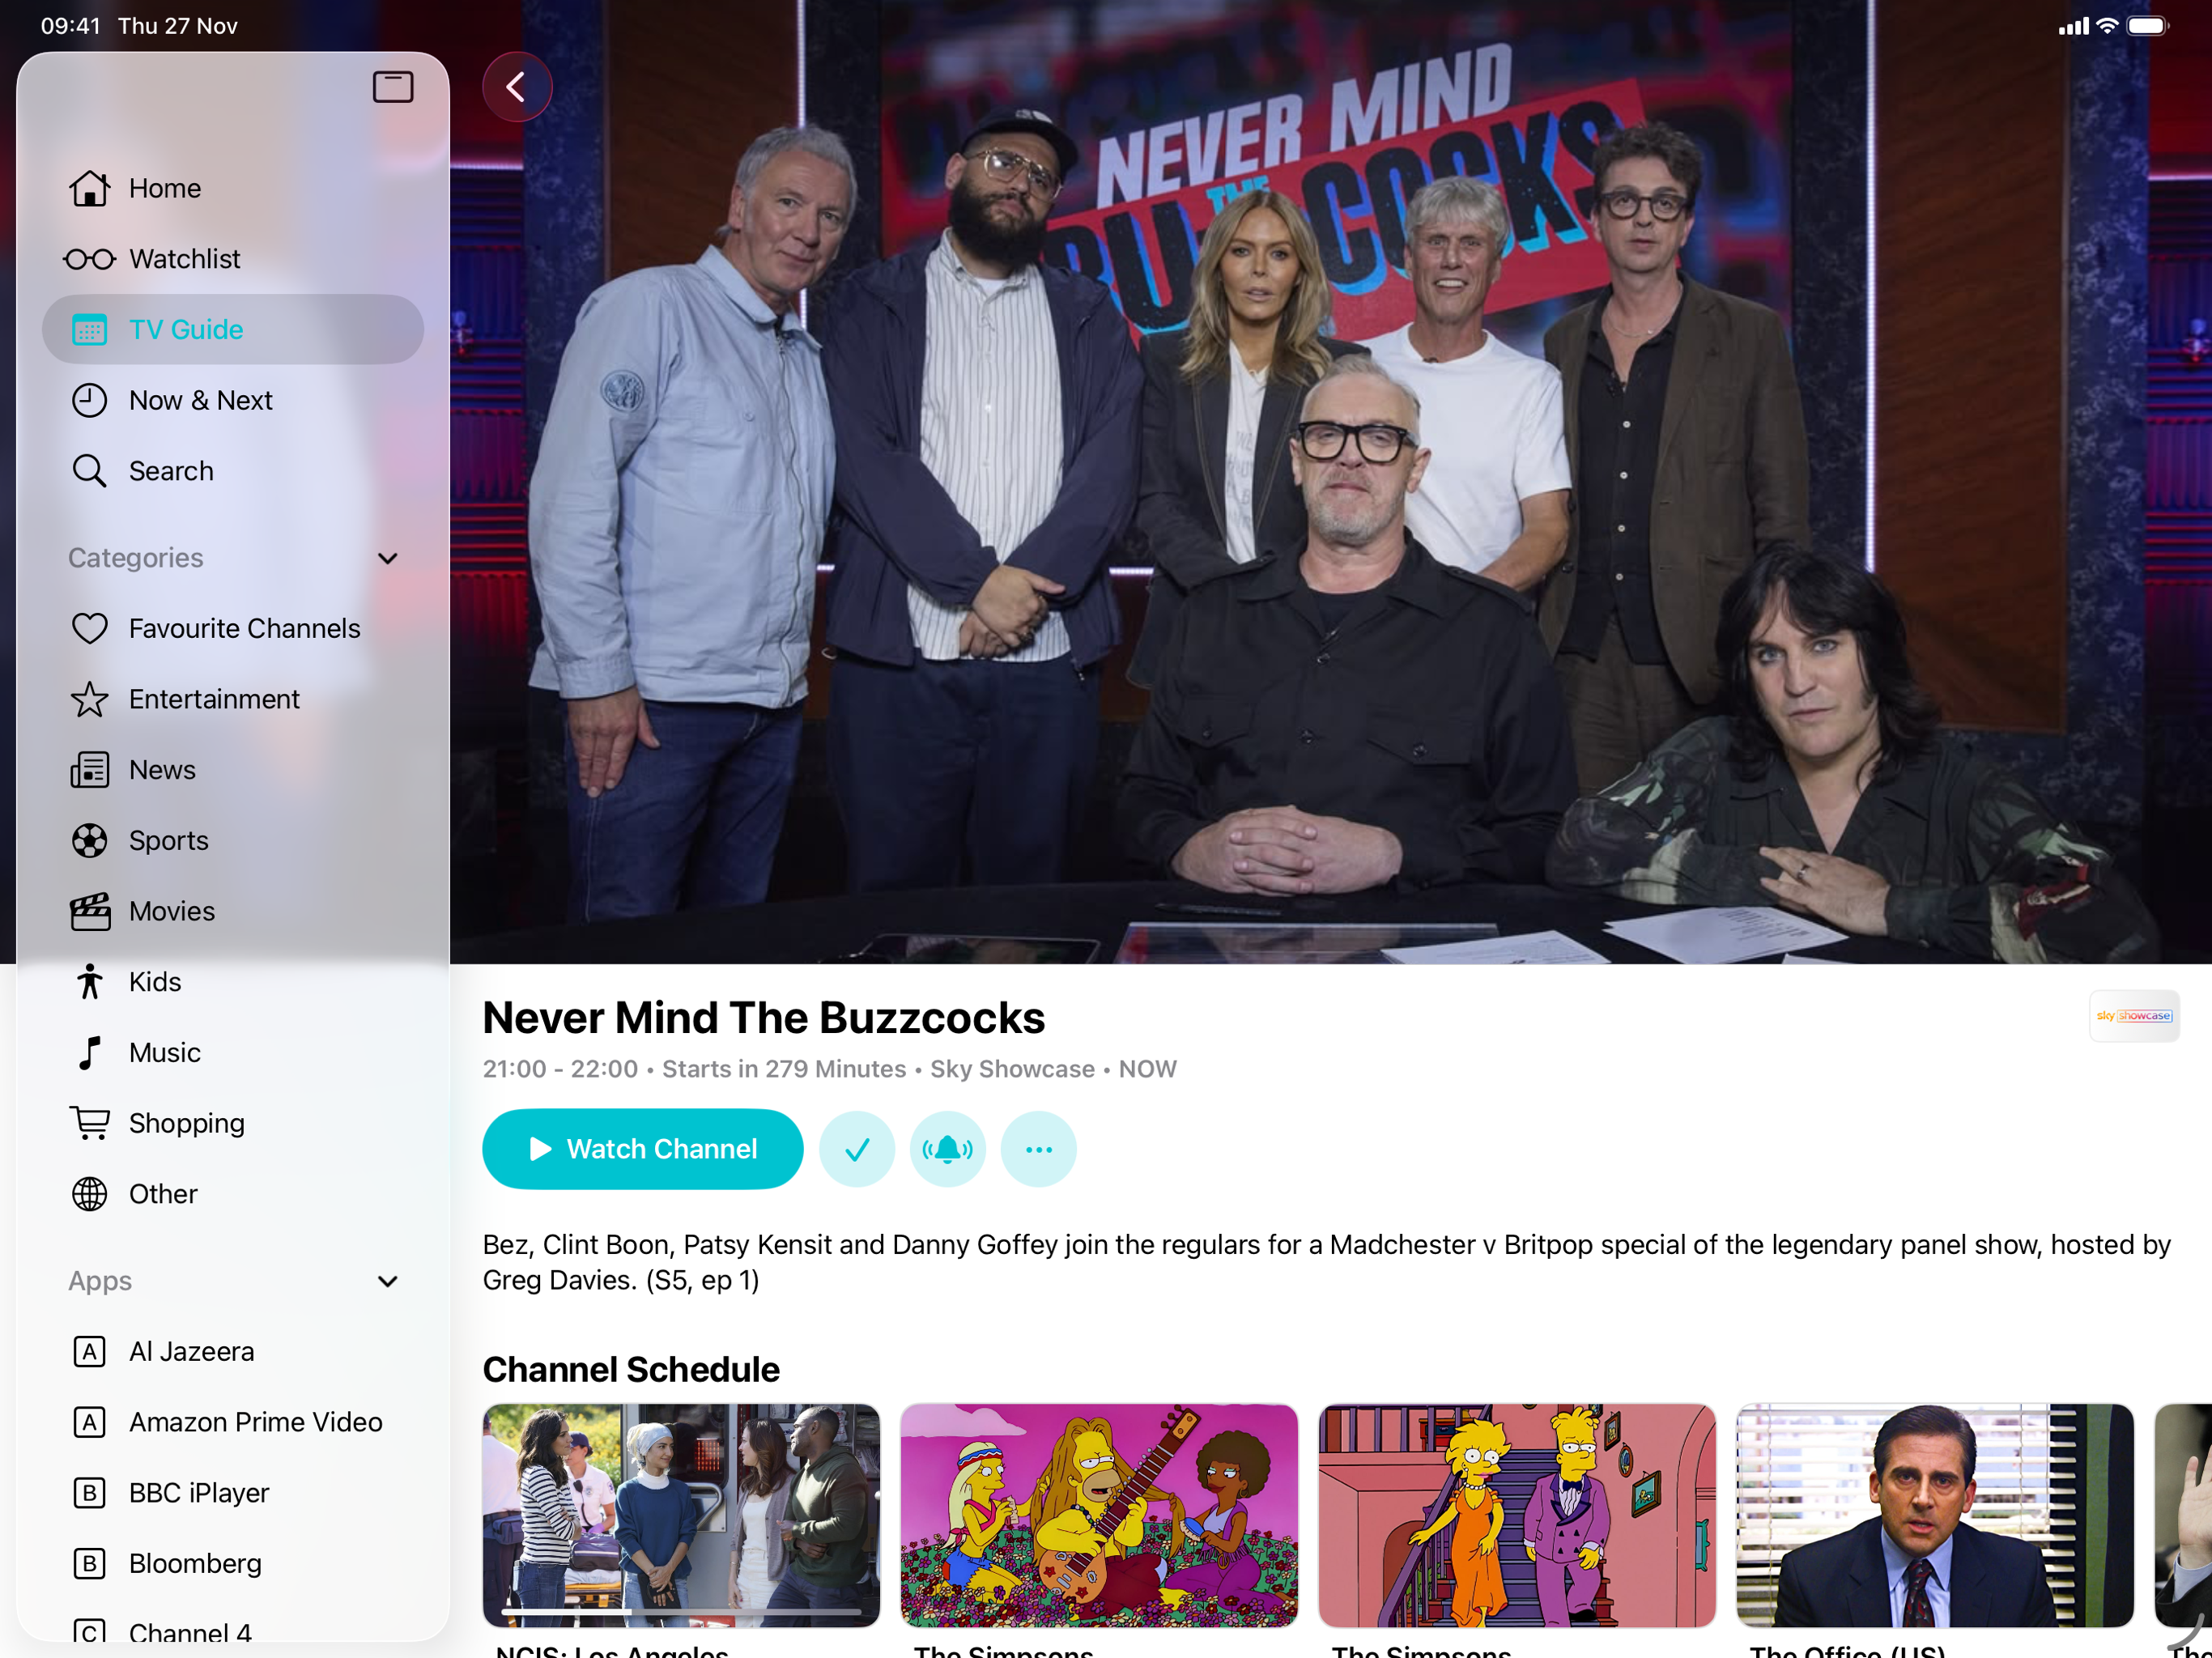Select Now & Next in sidebar
The width and height of the screenshot is (2212, 1658).
pos(200,400)
